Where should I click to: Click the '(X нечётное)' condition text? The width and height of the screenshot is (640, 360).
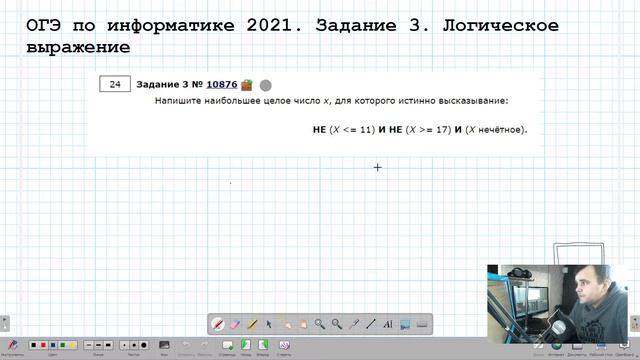496,130
